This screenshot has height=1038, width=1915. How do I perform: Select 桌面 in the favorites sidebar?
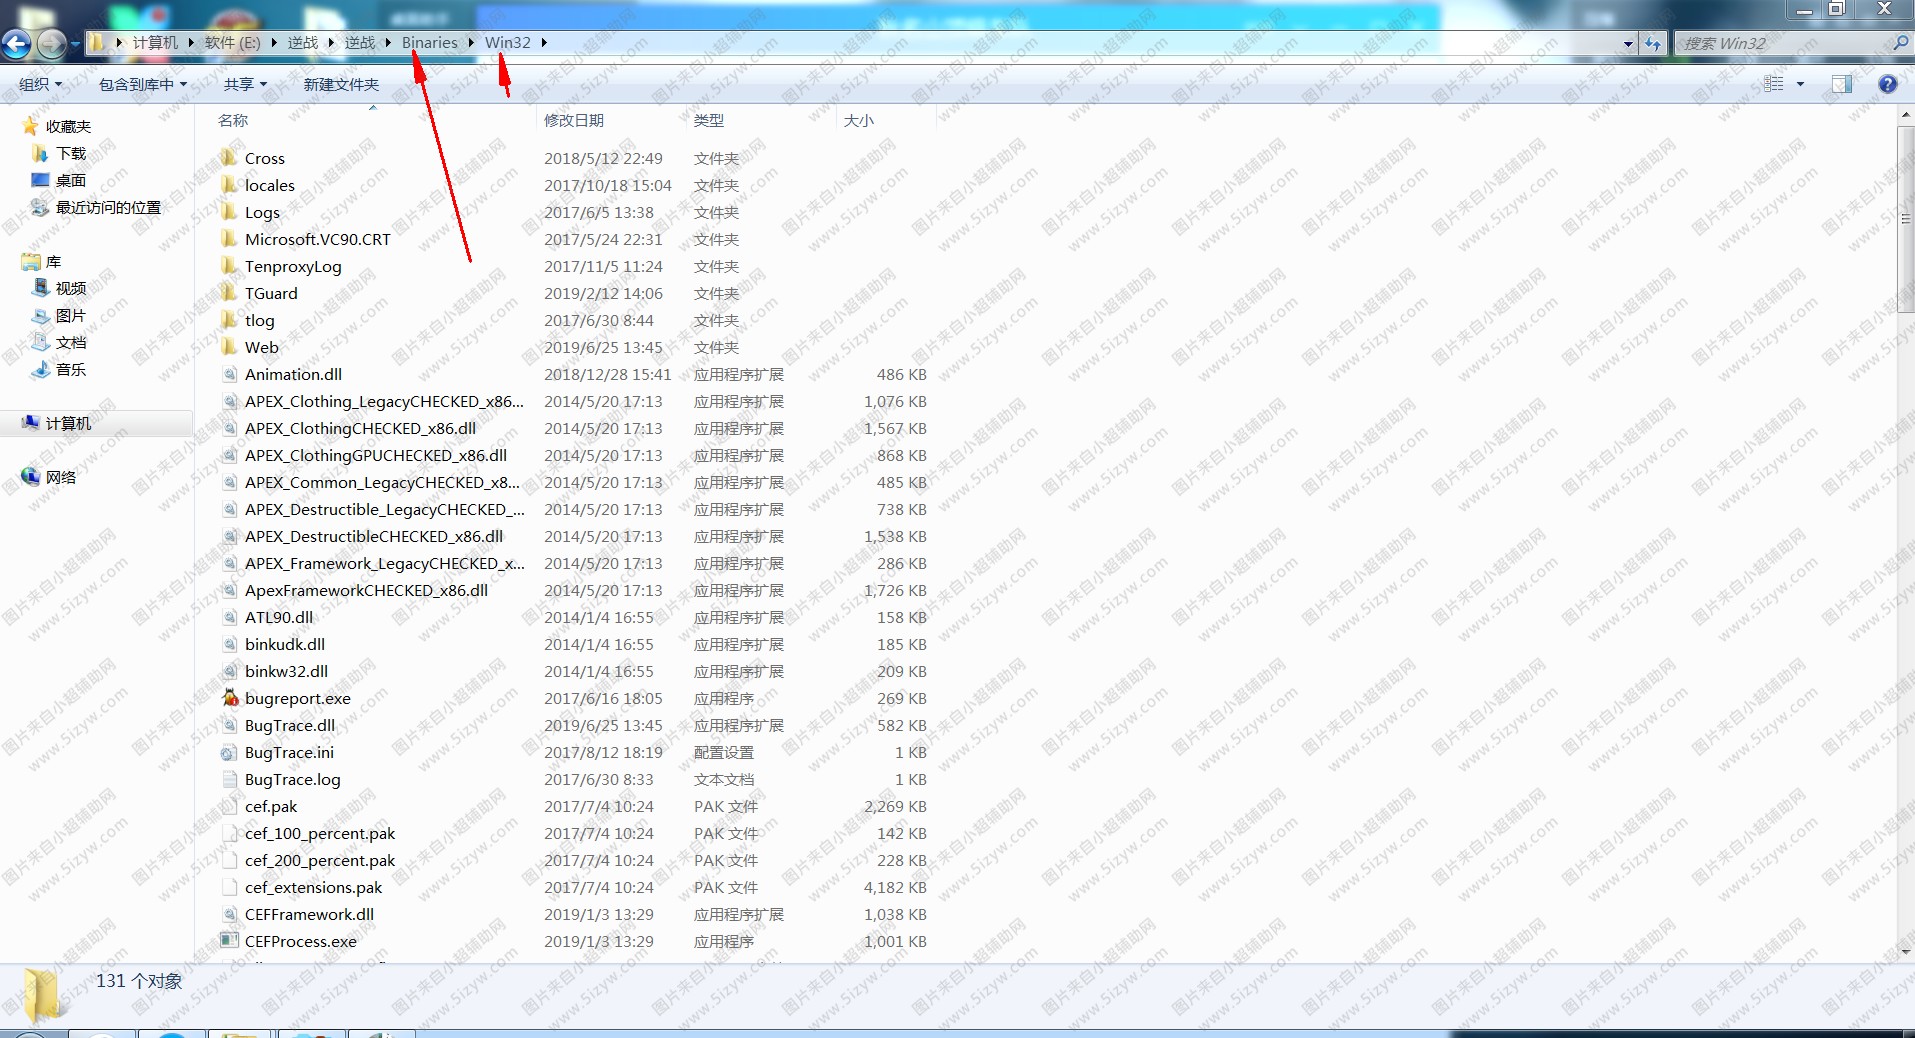point(70,180)
